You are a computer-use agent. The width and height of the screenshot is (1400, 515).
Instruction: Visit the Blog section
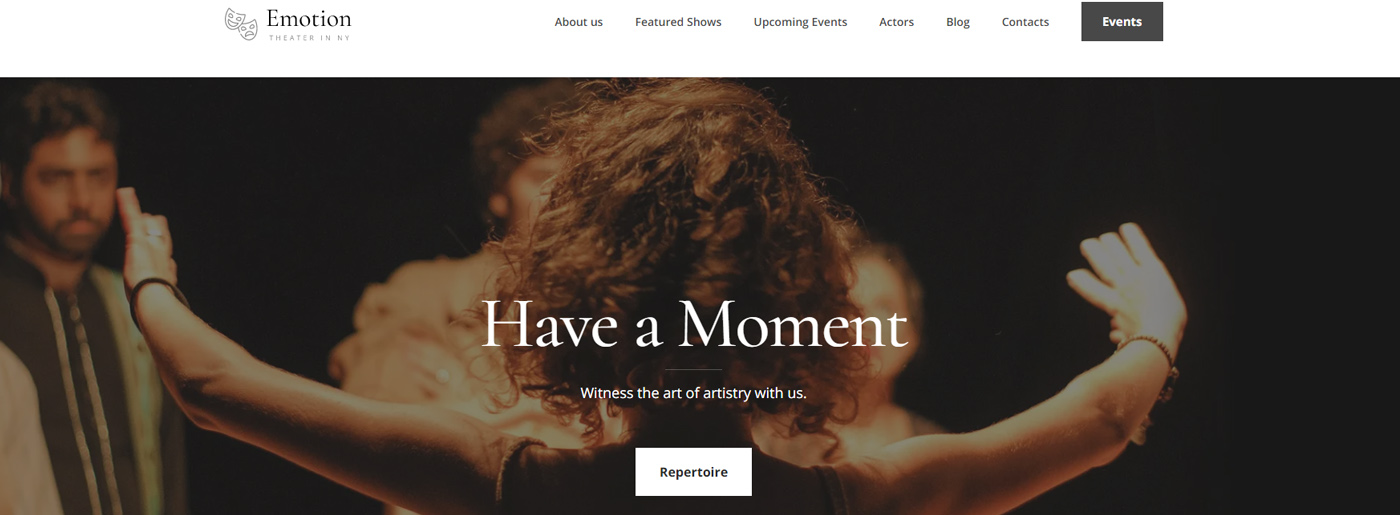958,22
